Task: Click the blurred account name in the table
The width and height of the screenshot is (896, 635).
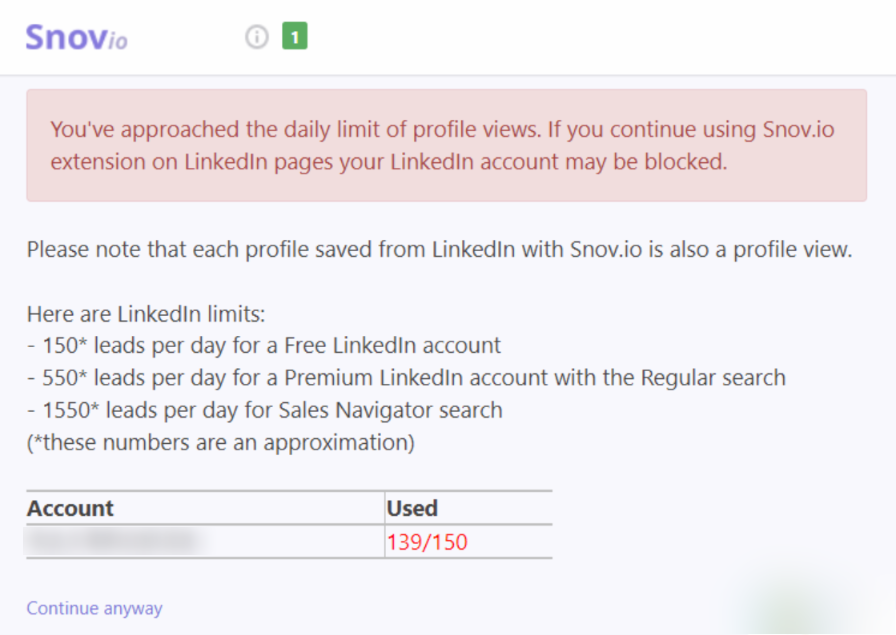Action: [114, 541]
